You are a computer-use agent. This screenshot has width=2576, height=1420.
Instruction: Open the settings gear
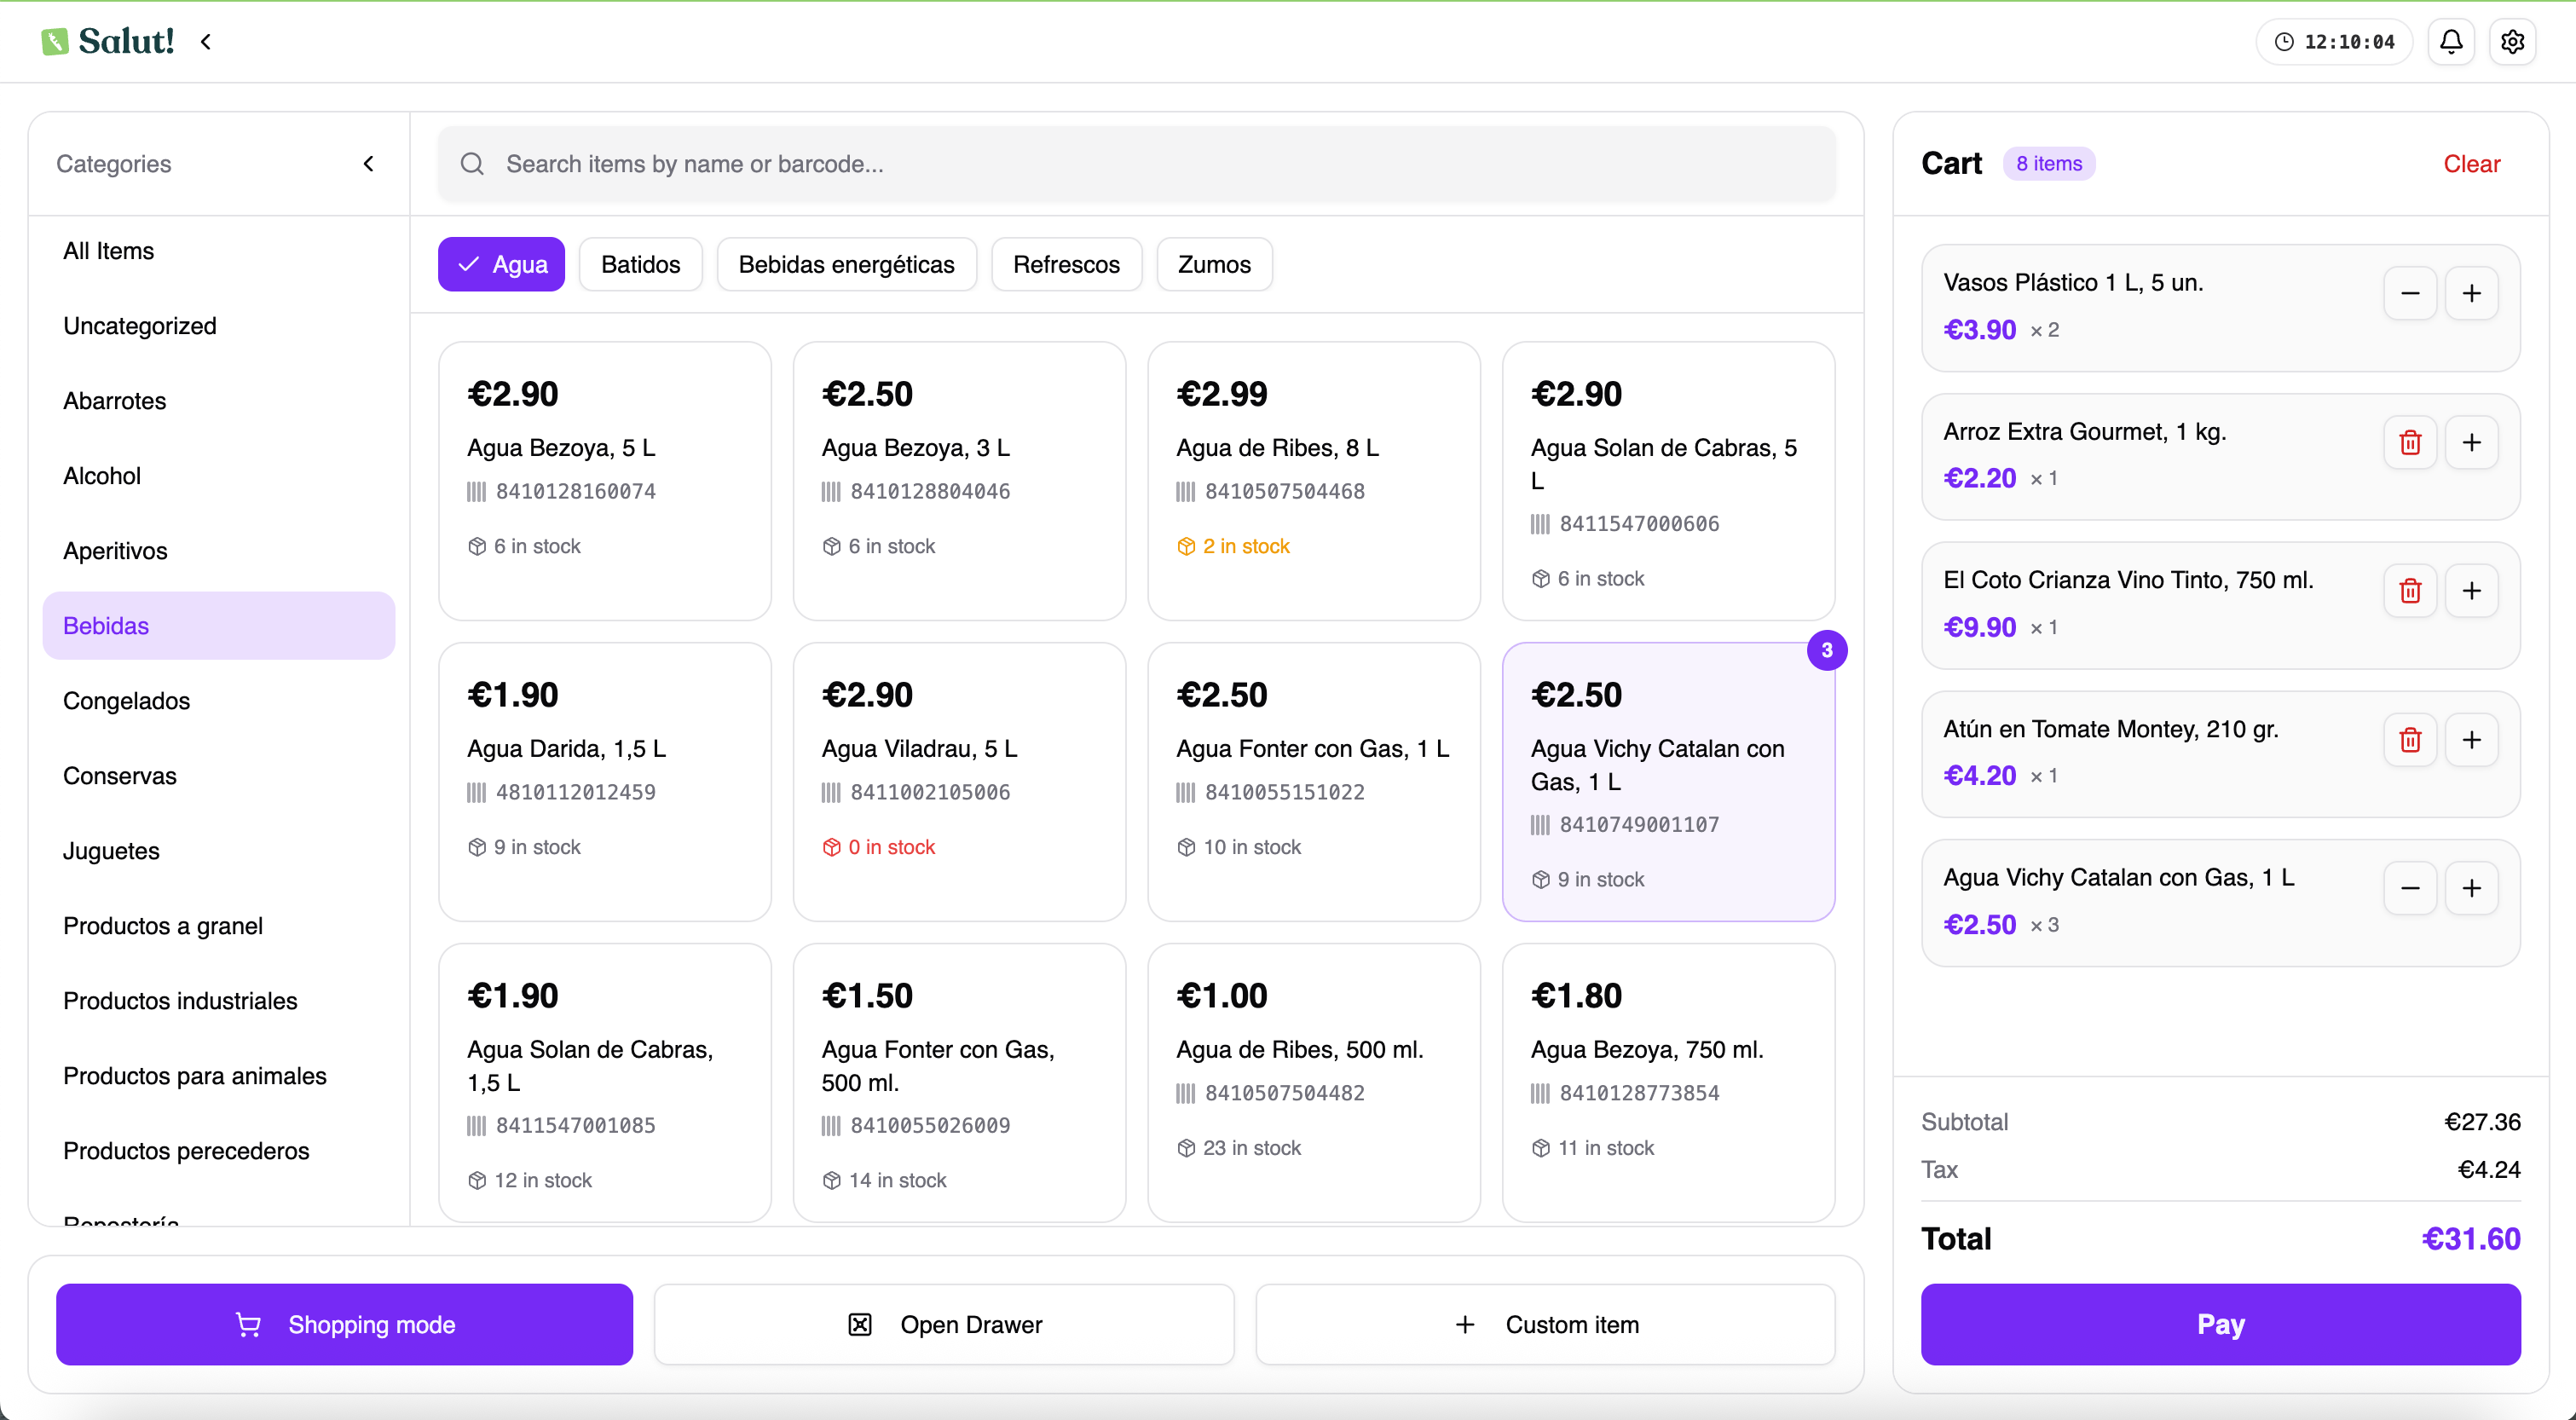[x=2513, y=41]
